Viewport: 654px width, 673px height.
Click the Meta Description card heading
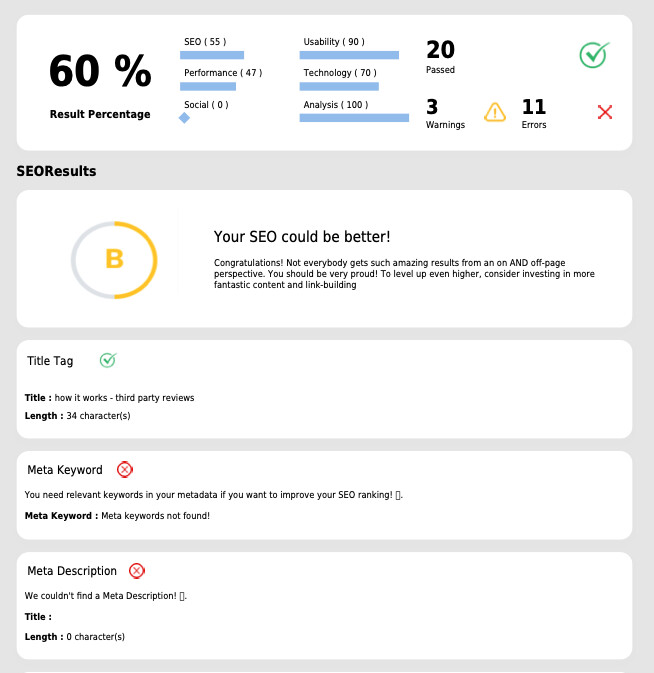[72, 571]
